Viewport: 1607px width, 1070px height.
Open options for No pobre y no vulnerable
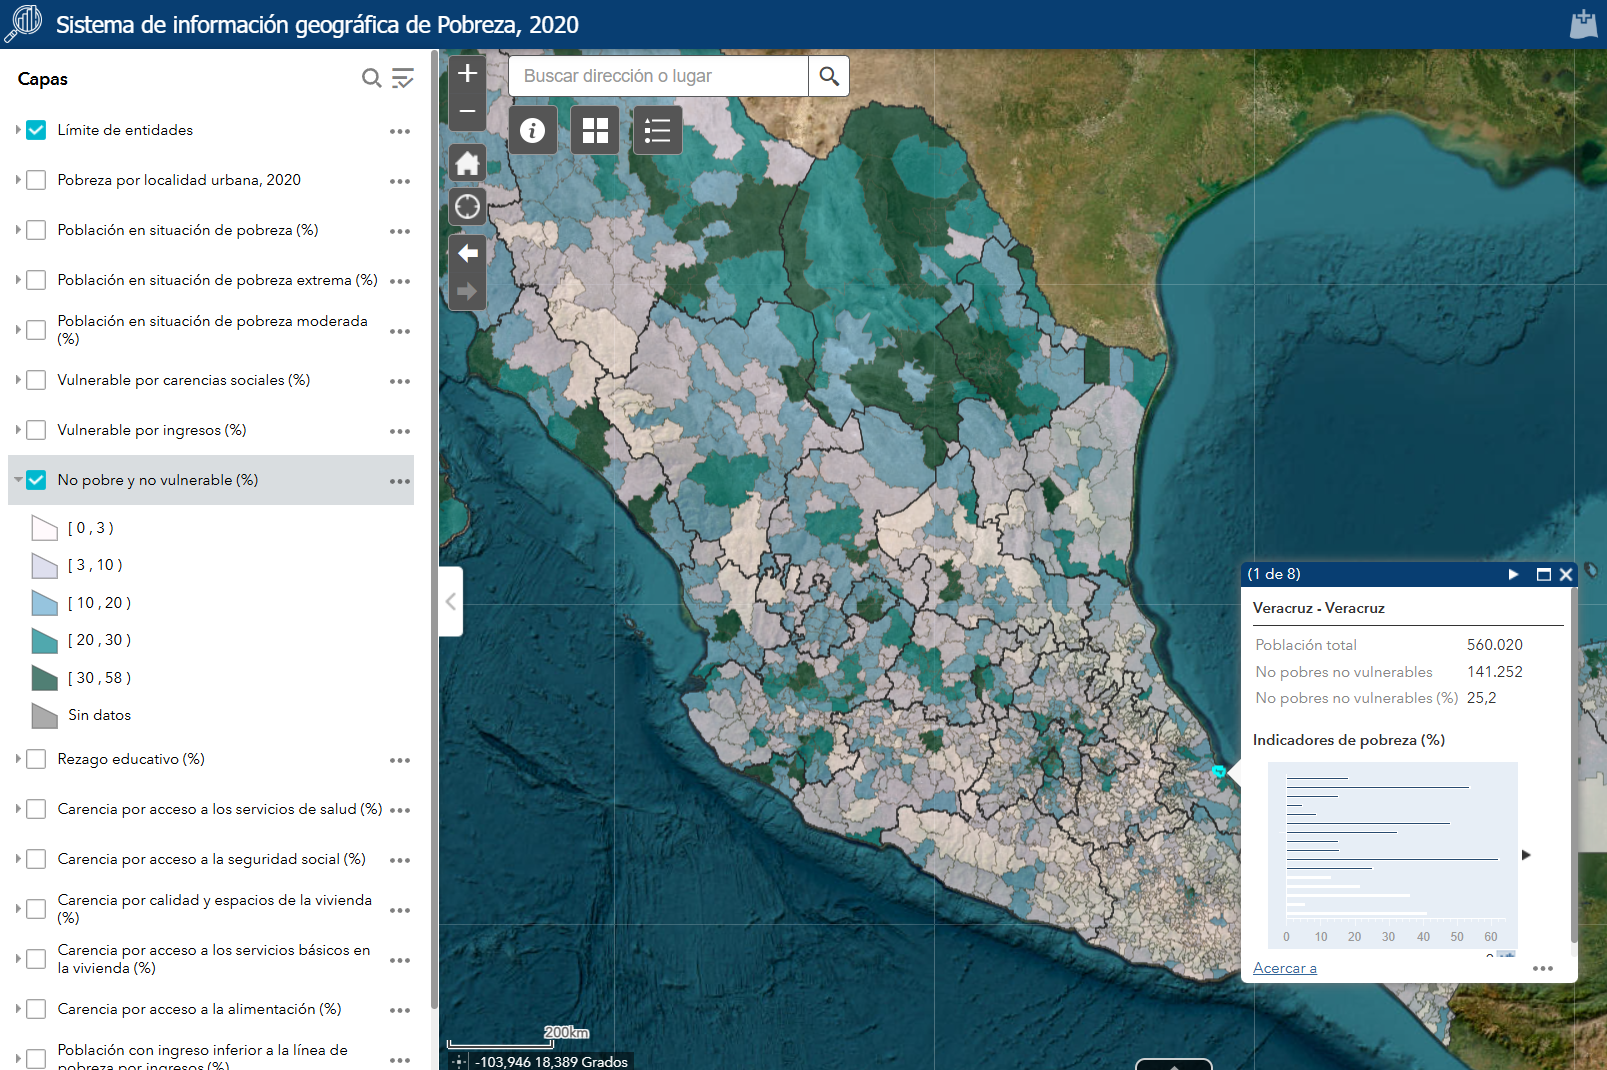click(x=400, y=481)
